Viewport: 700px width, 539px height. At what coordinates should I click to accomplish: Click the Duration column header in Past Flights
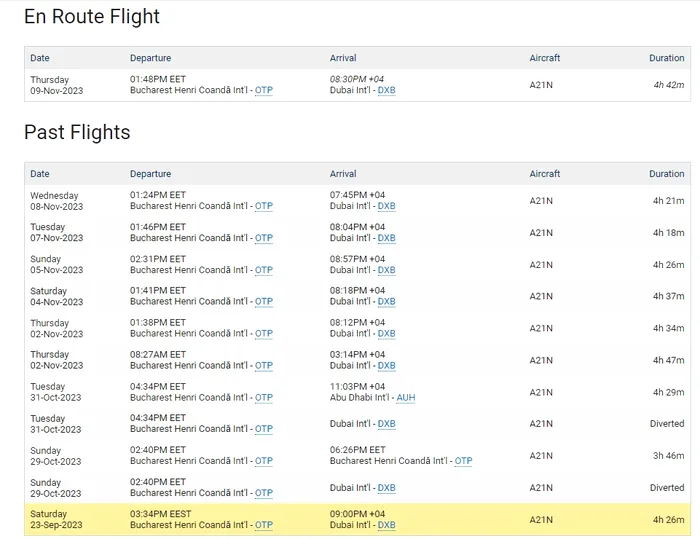pos(666,174)
